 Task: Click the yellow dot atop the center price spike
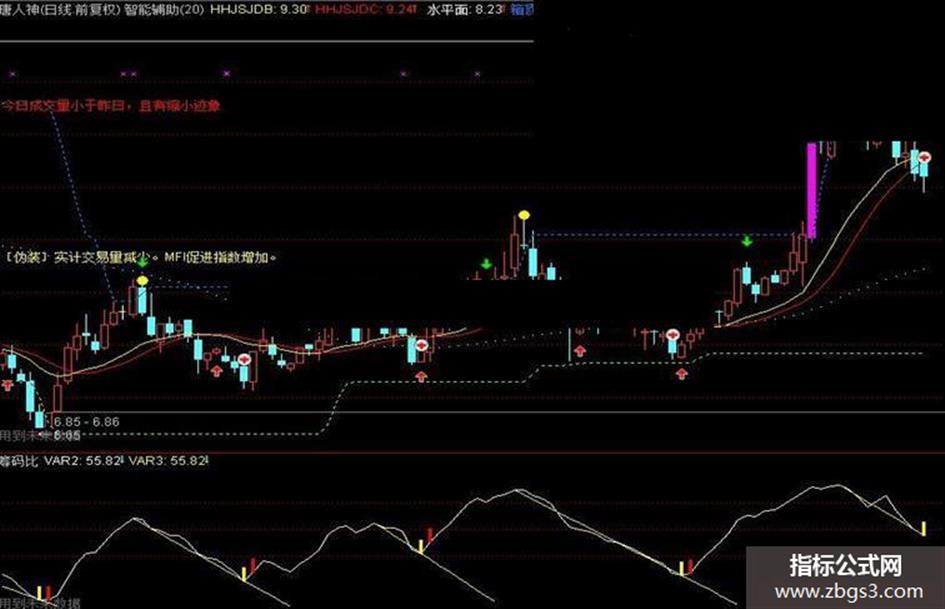(524, 215)
